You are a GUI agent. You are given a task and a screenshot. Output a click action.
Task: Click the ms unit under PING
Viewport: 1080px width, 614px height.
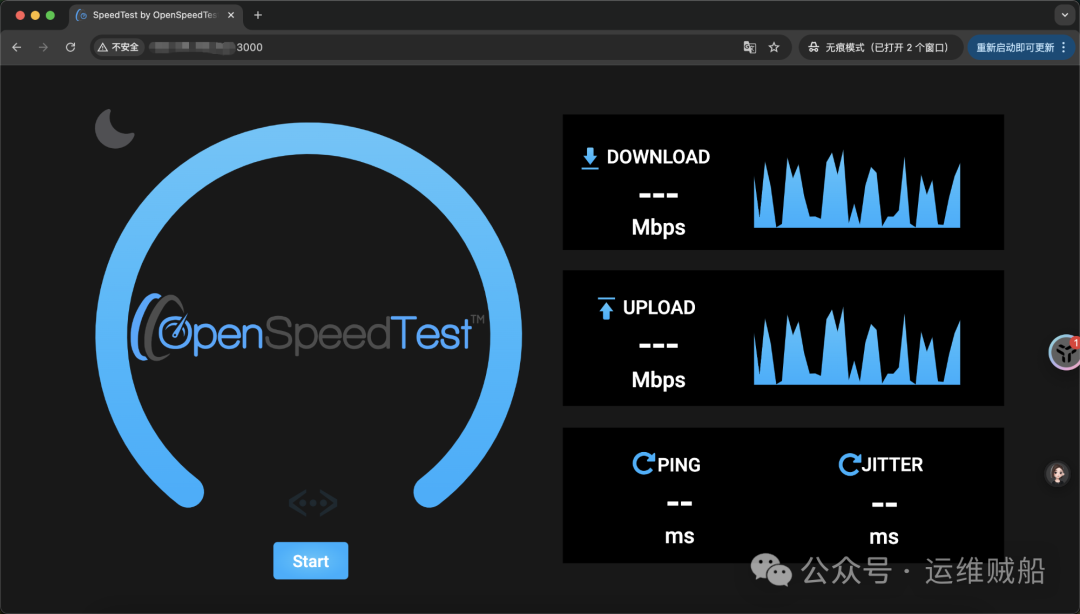[679, 536]
